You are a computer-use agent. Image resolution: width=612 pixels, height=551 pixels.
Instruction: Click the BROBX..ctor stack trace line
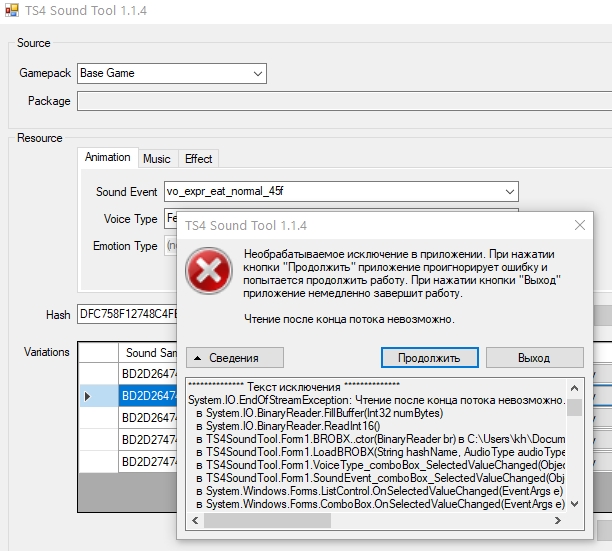381,439
